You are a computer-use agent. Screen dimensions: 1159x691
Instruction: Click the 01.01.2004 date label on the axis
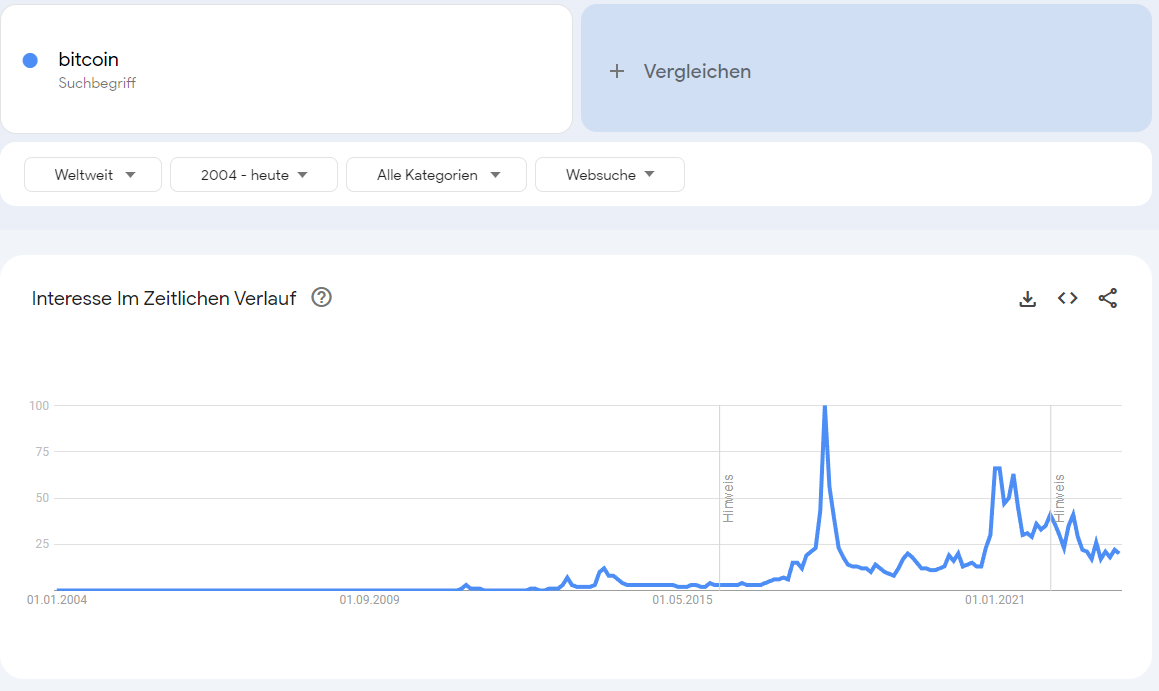(x=58, y=600)
